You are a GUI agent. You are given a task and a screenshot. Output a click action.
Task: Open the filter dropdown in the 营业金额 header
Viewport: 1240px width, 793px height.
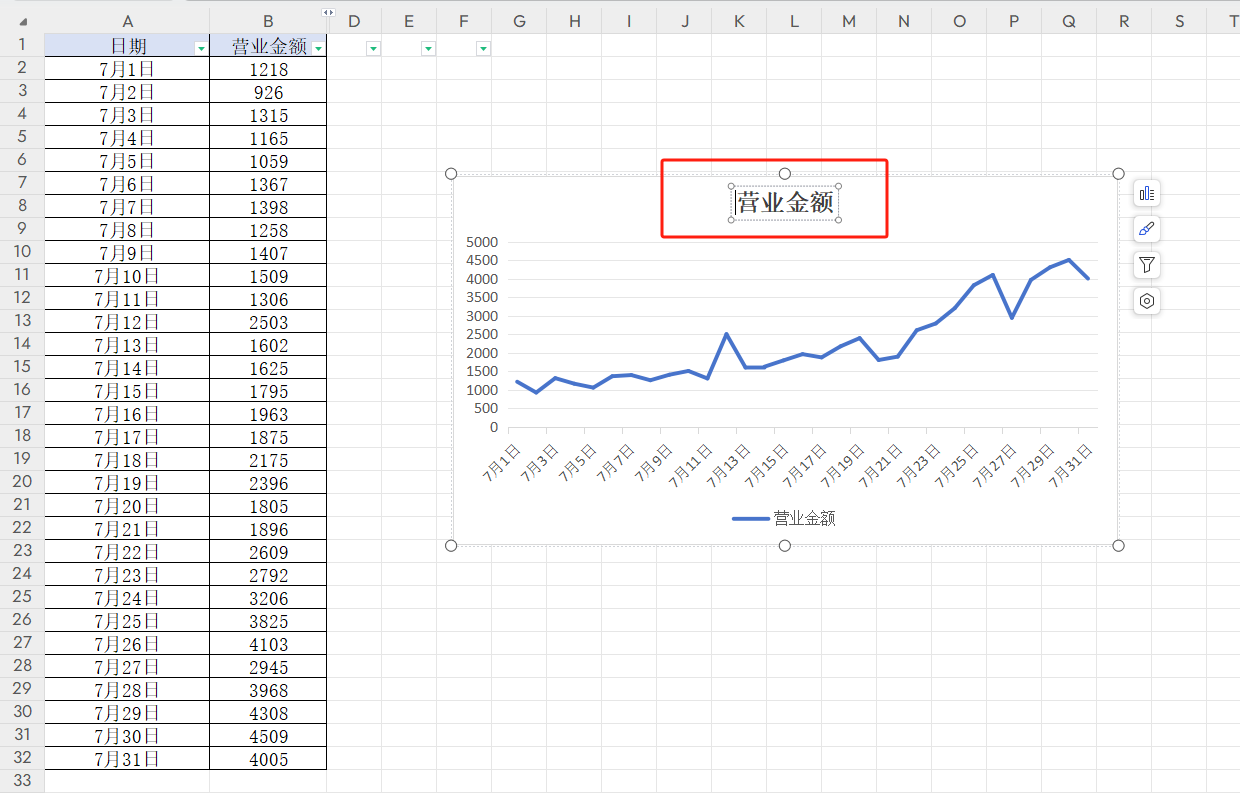(x=318, y=48)
